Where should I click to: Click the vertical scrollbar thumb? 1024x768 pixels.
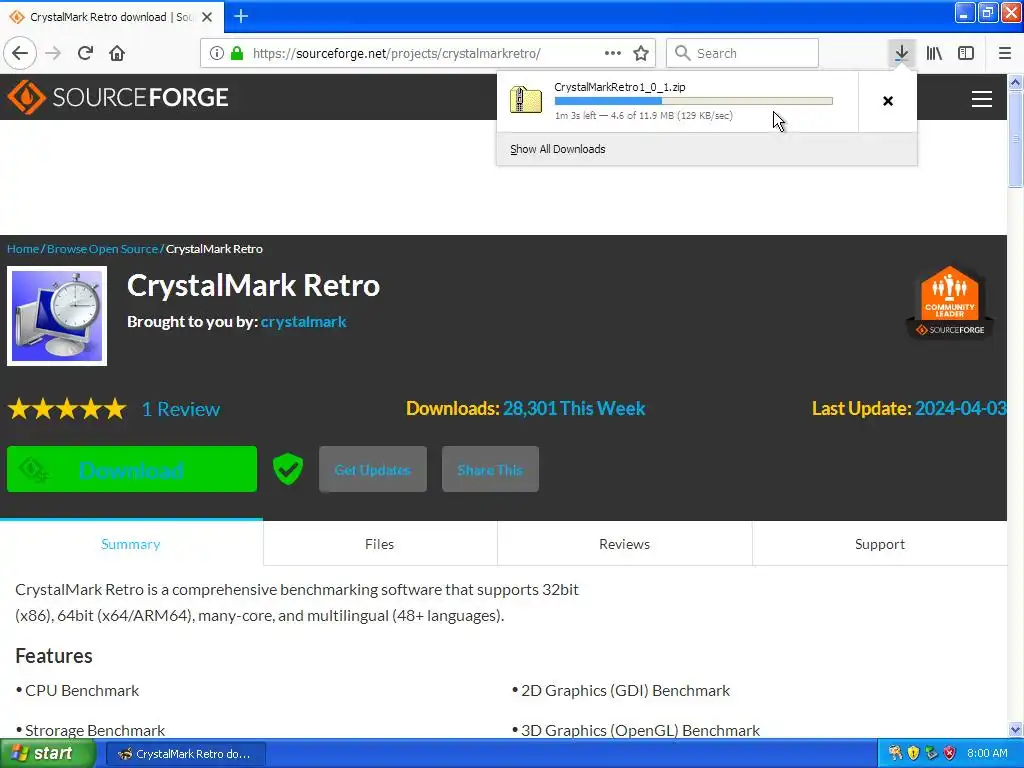[1016, 138]
